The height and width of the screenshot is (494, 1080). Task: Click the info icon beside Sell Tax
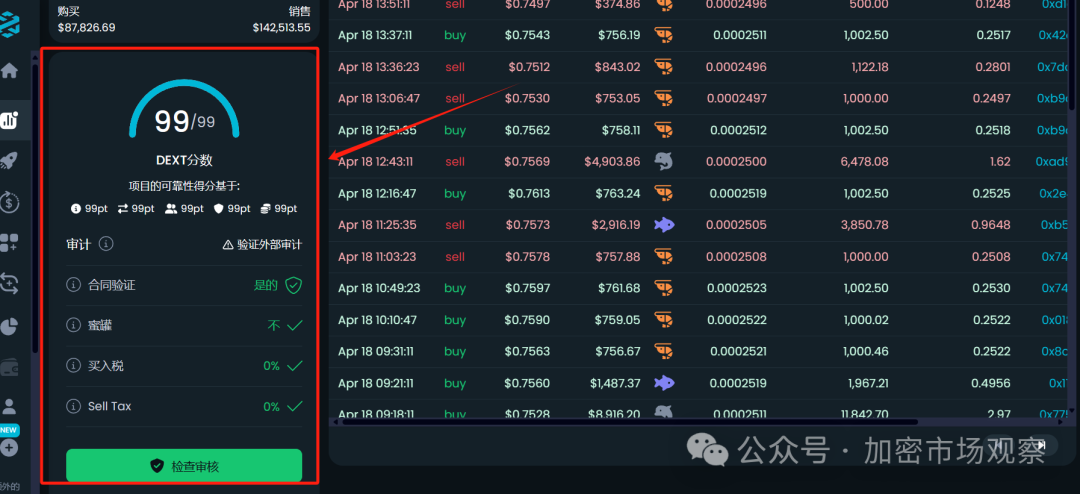(73, 406)
